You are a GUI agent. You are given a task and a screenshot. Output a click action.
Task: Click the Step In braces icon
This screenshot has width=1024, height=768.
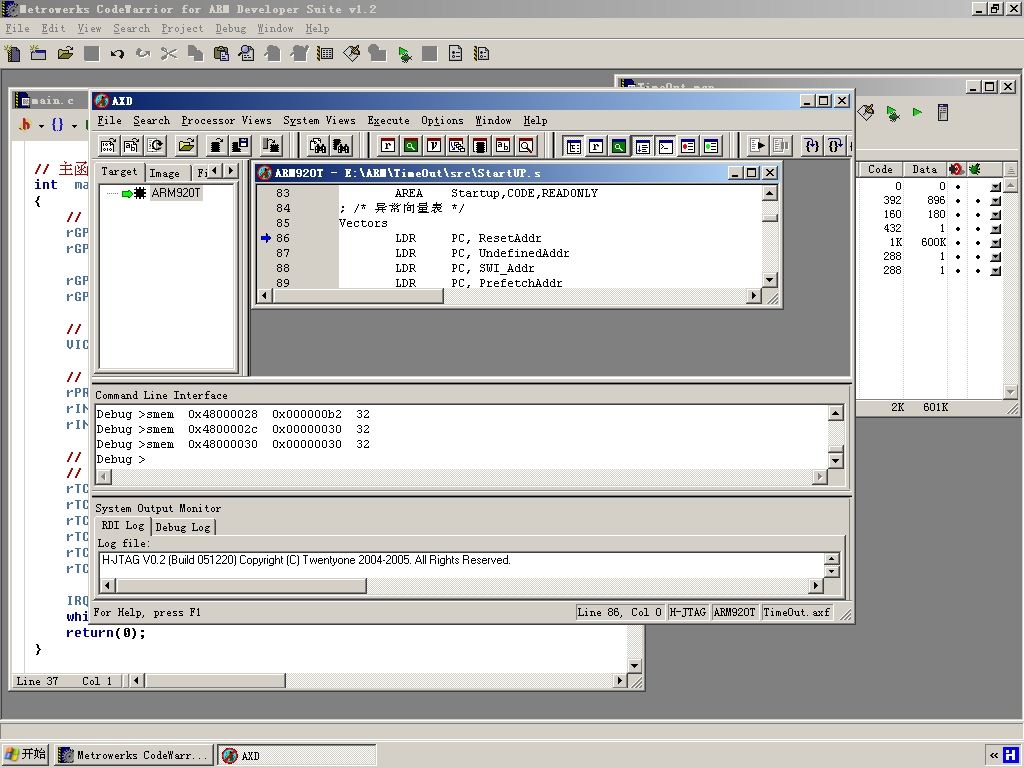click(x=812, y=146)
